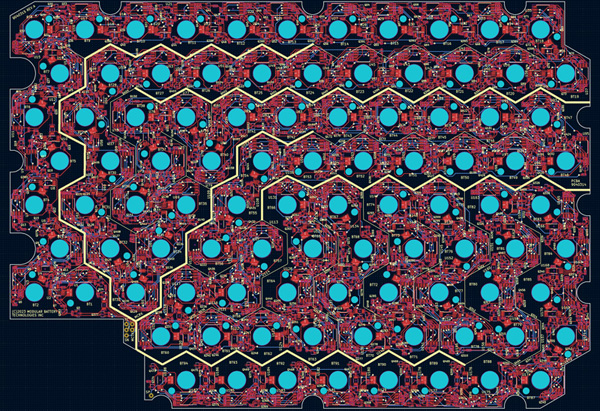The height and width of the screenshot is (411, 600).
Task: Select the BT2 cyan pad at bottom-left
Action: coord(33,290)
